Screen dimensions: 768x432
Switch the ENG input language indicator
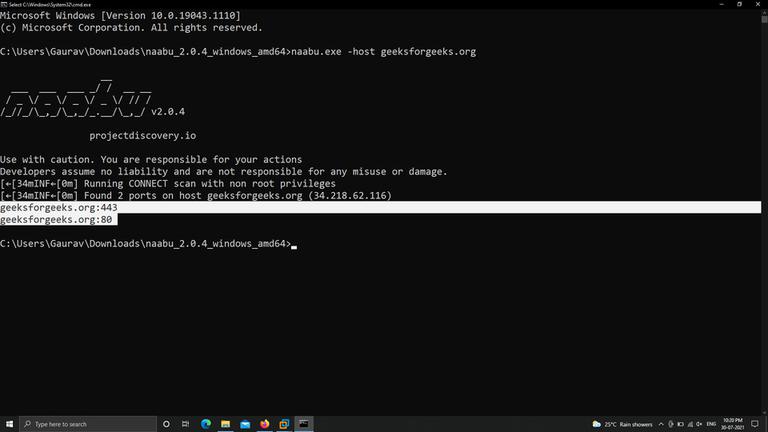tap(711, 424)
